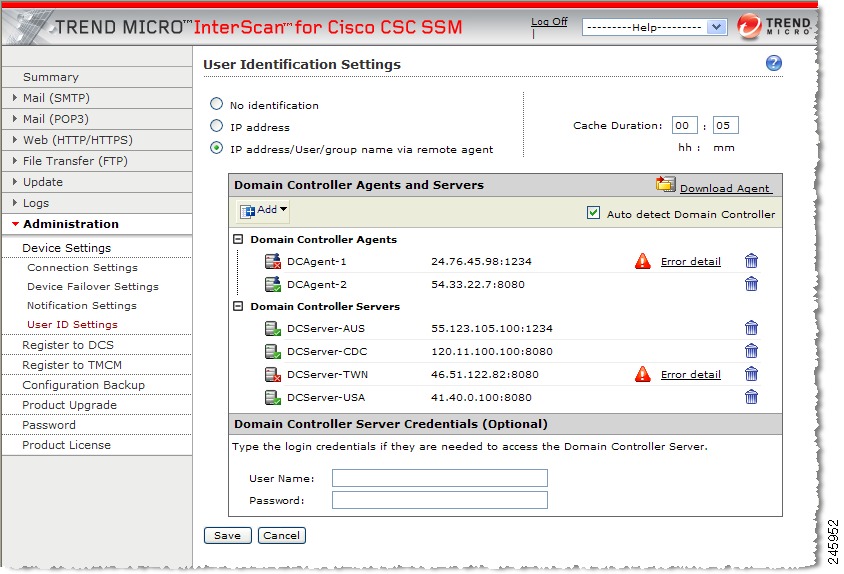Click the Log Off link

click(549, 22)
